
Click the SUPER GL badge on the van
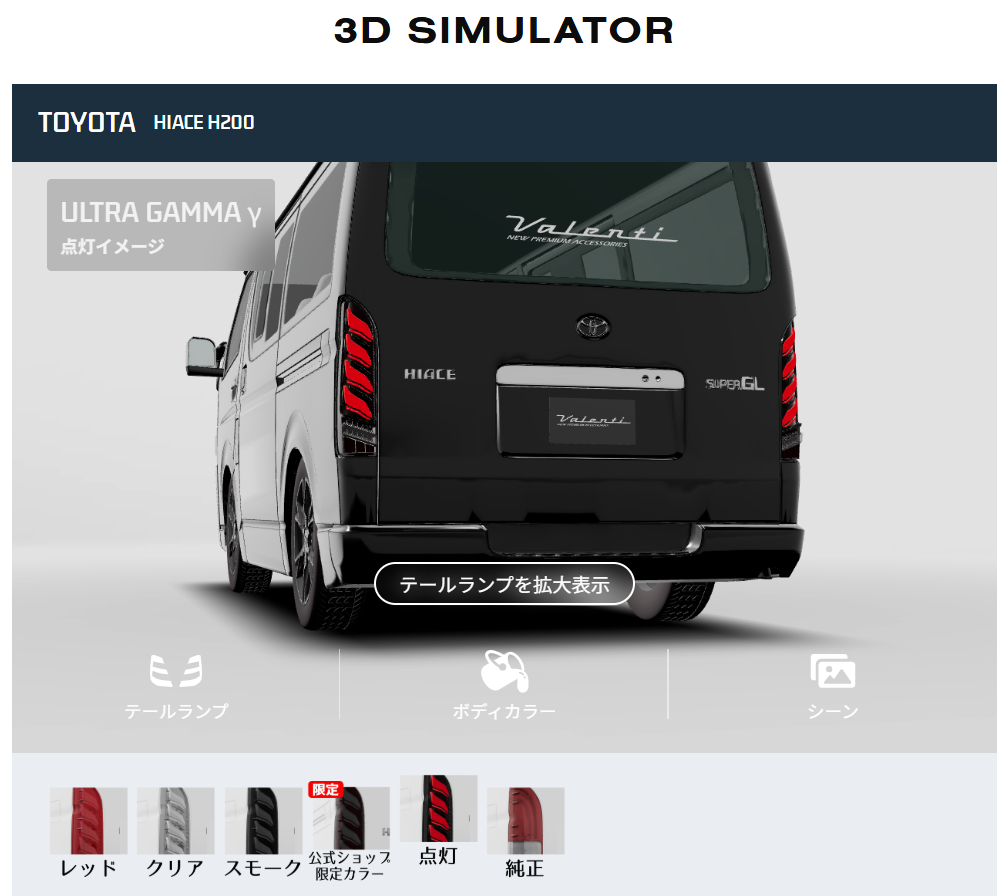(735, 383)
